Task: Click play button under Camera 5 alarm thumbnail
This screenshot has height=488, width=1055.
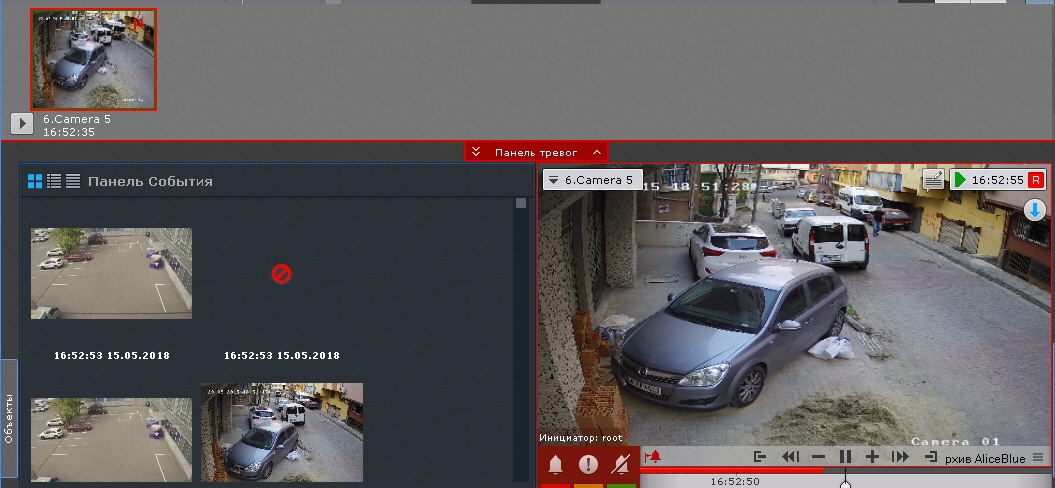Action: click(22, 123)
